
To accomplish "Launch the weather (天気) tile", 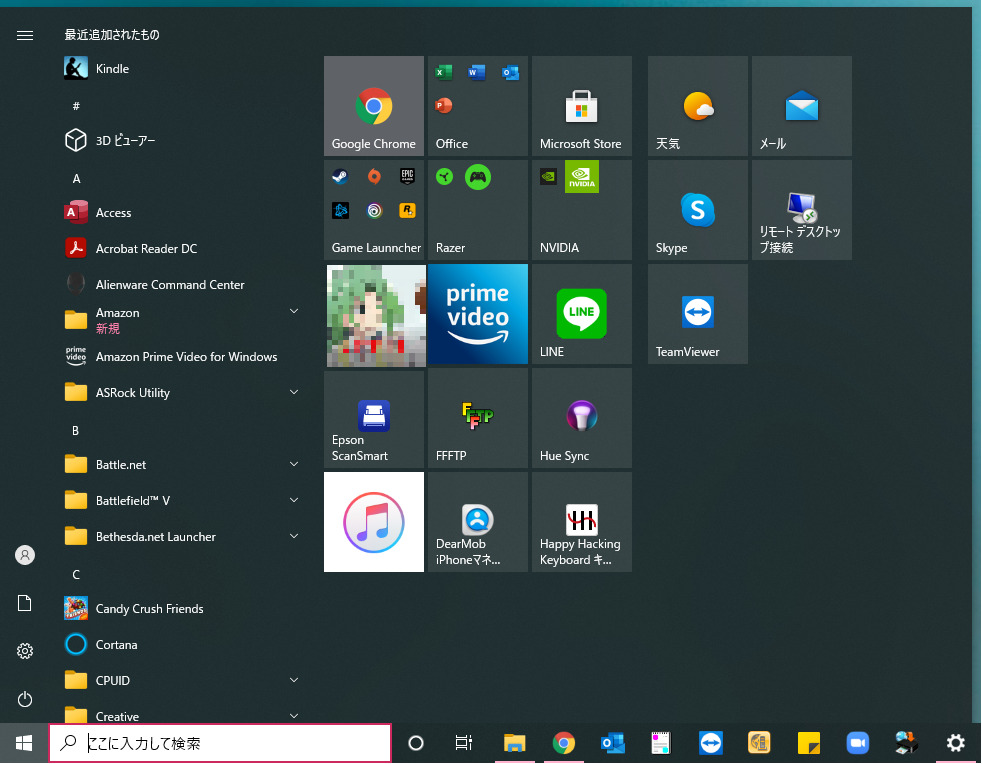I will point(698,106).
